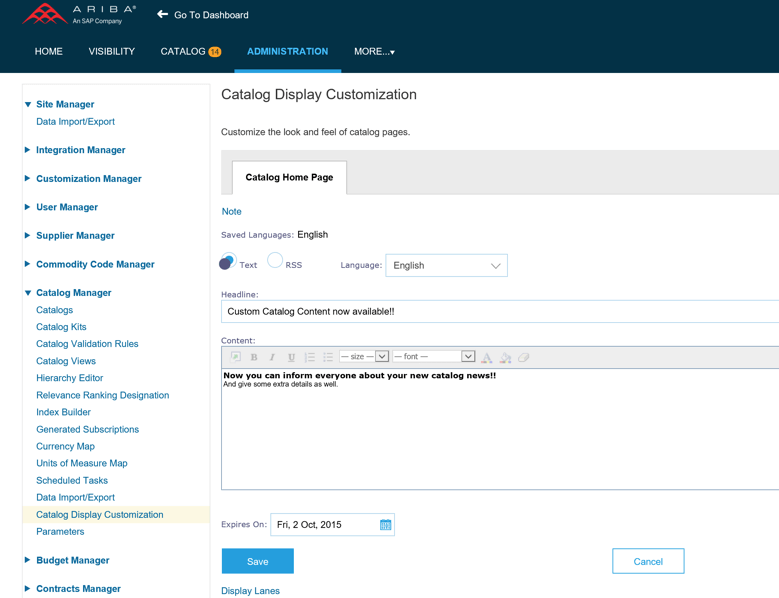779x598 pixels.
Task: Go to the VISIBILITY tab
Action: point(112,52)
